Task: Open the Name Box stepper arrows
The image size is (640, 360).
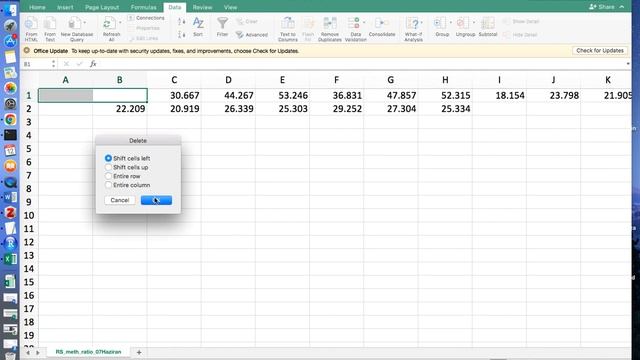Action: click(x=53, y=64)
